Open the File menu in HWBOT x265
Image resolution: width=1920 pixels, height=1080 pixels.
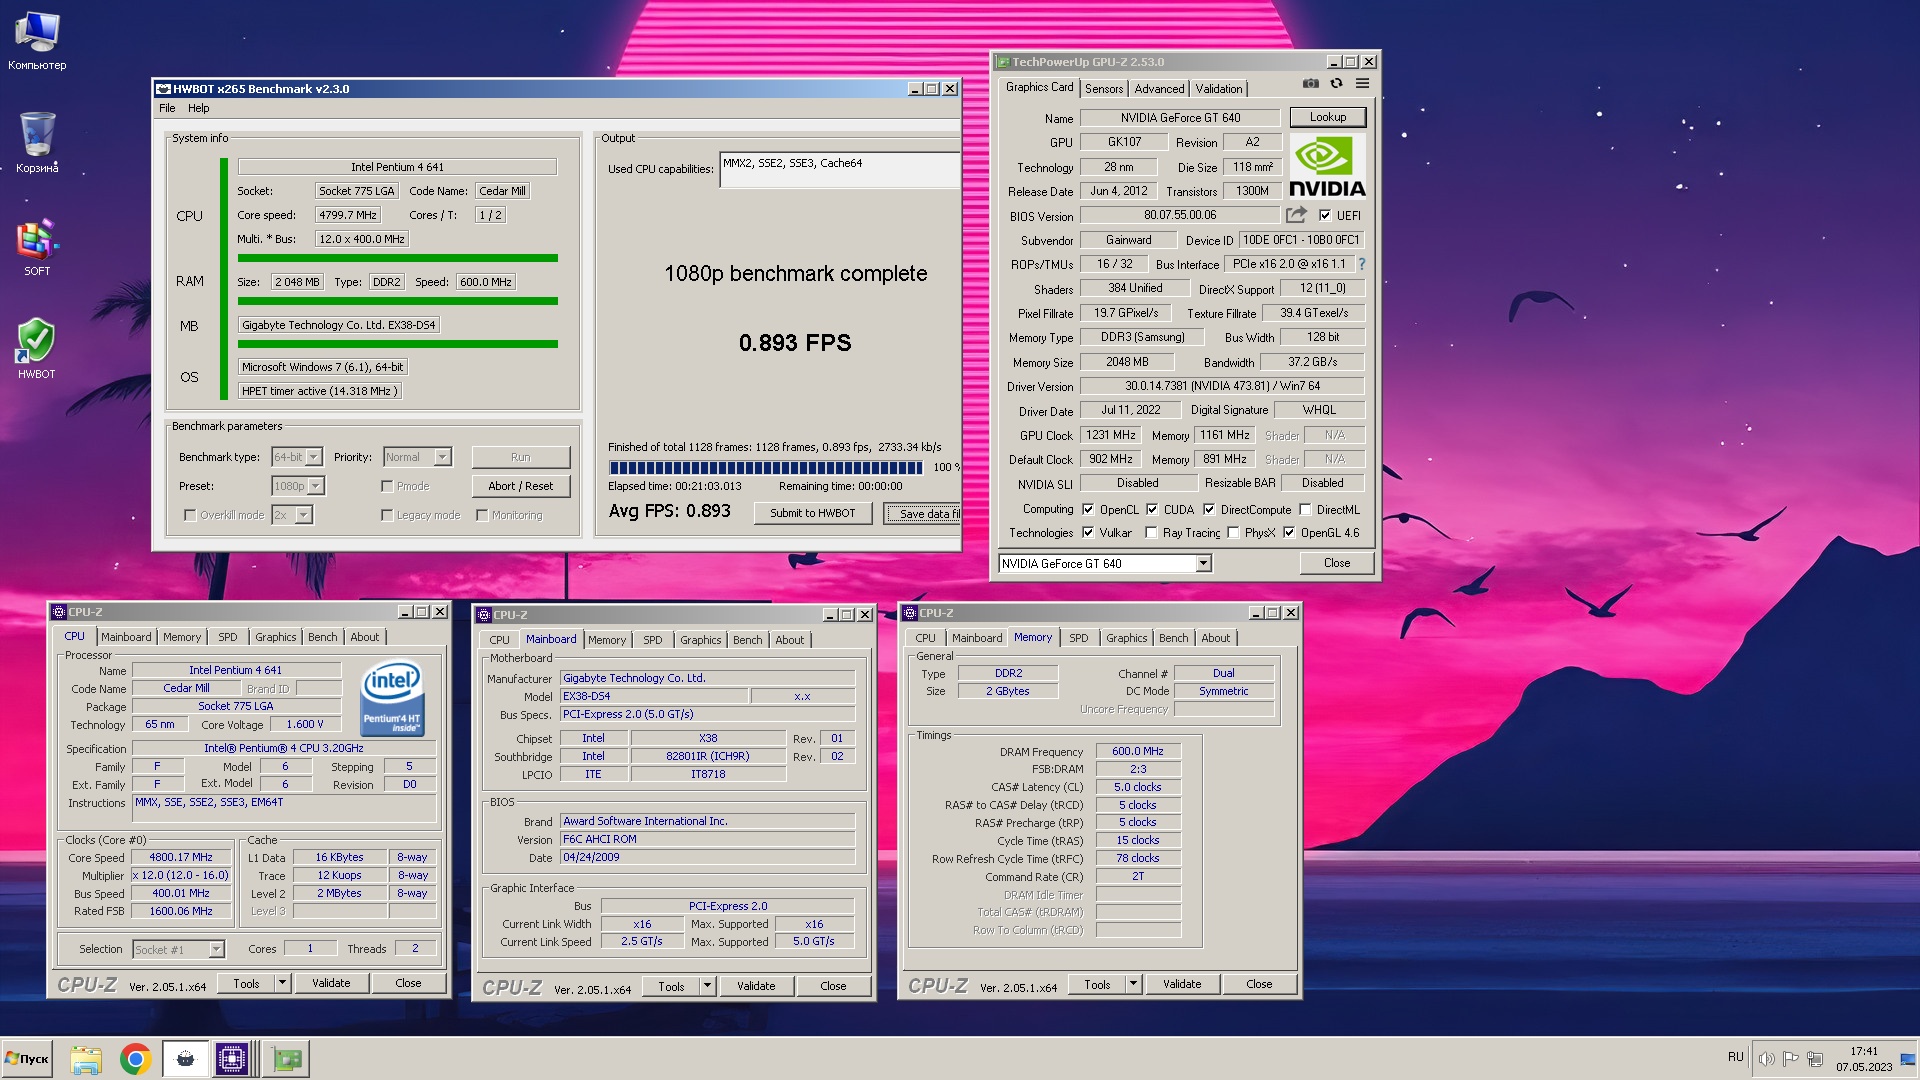click(x=167, y=108)
